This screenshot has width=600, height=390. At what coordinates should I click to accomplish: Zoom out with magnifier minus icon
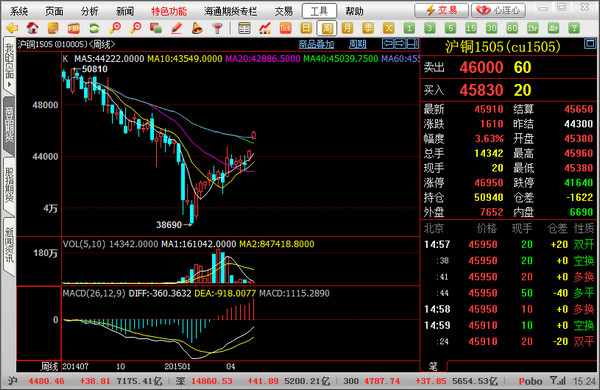(x=135, y=28)
